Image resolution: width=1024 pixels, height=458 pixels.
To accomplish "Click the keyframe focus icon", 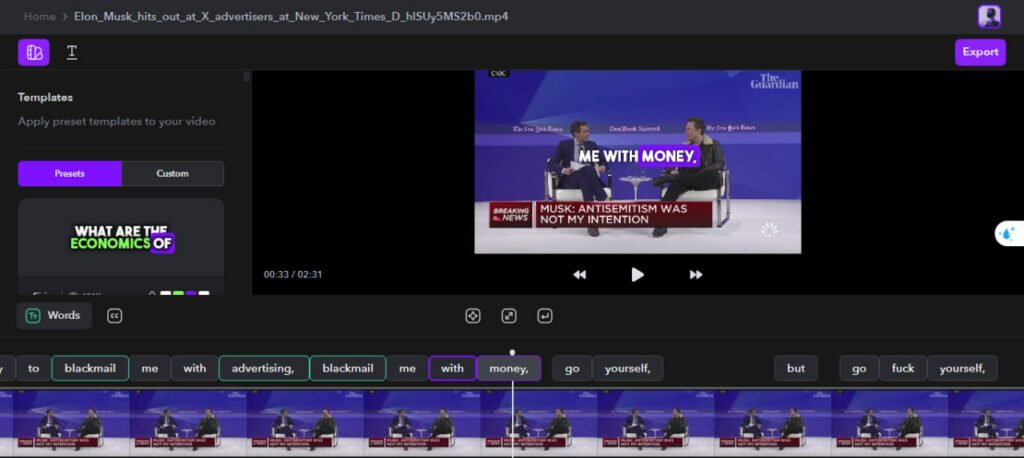I will click(x=473, y=316).
